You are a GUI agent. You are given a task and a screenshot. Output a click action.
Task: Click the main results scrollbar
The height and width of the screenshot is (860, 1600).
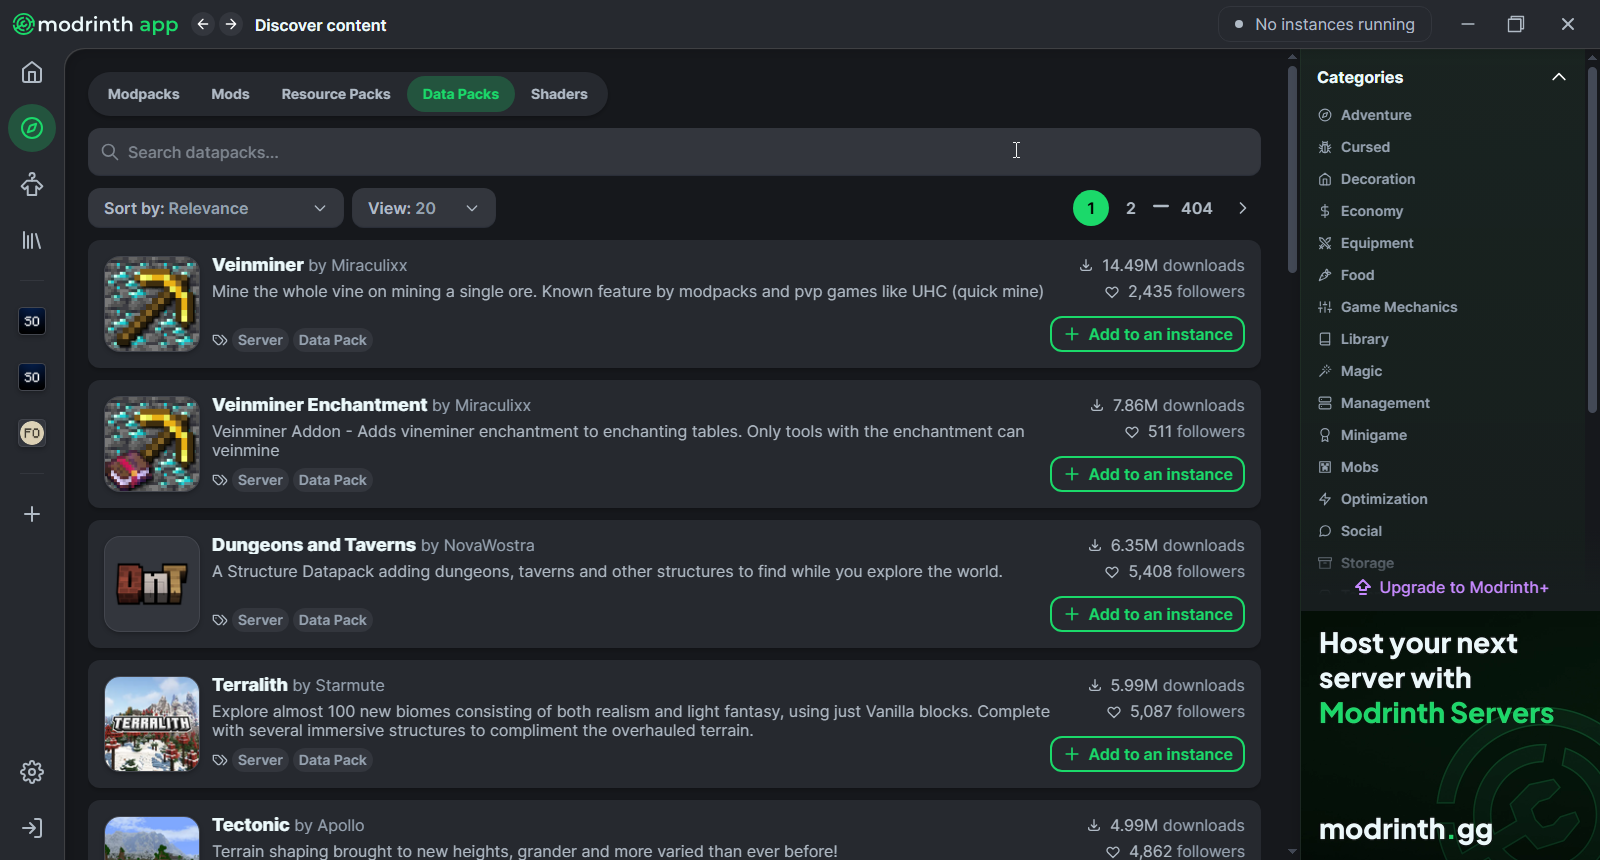[1292, 170]
